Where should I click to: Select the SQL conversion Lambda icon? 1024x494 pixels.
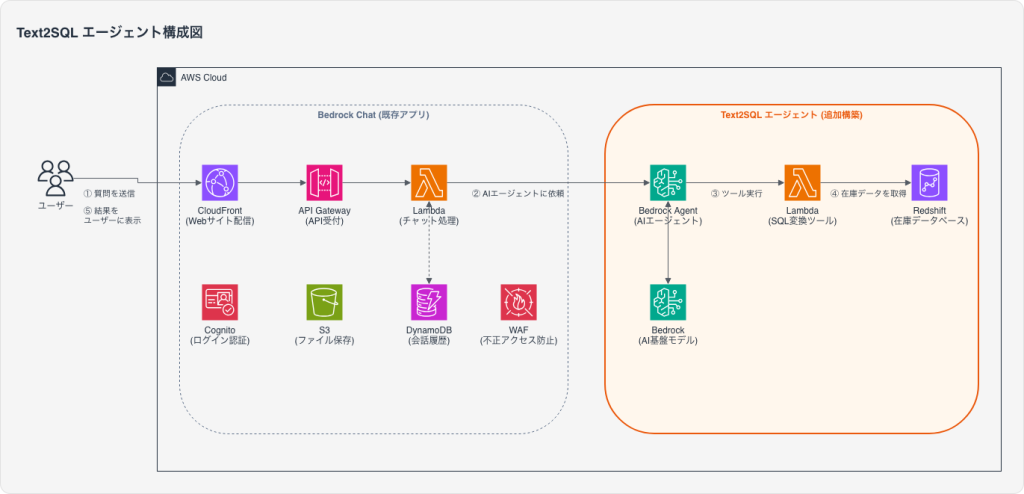click(803, 183)
